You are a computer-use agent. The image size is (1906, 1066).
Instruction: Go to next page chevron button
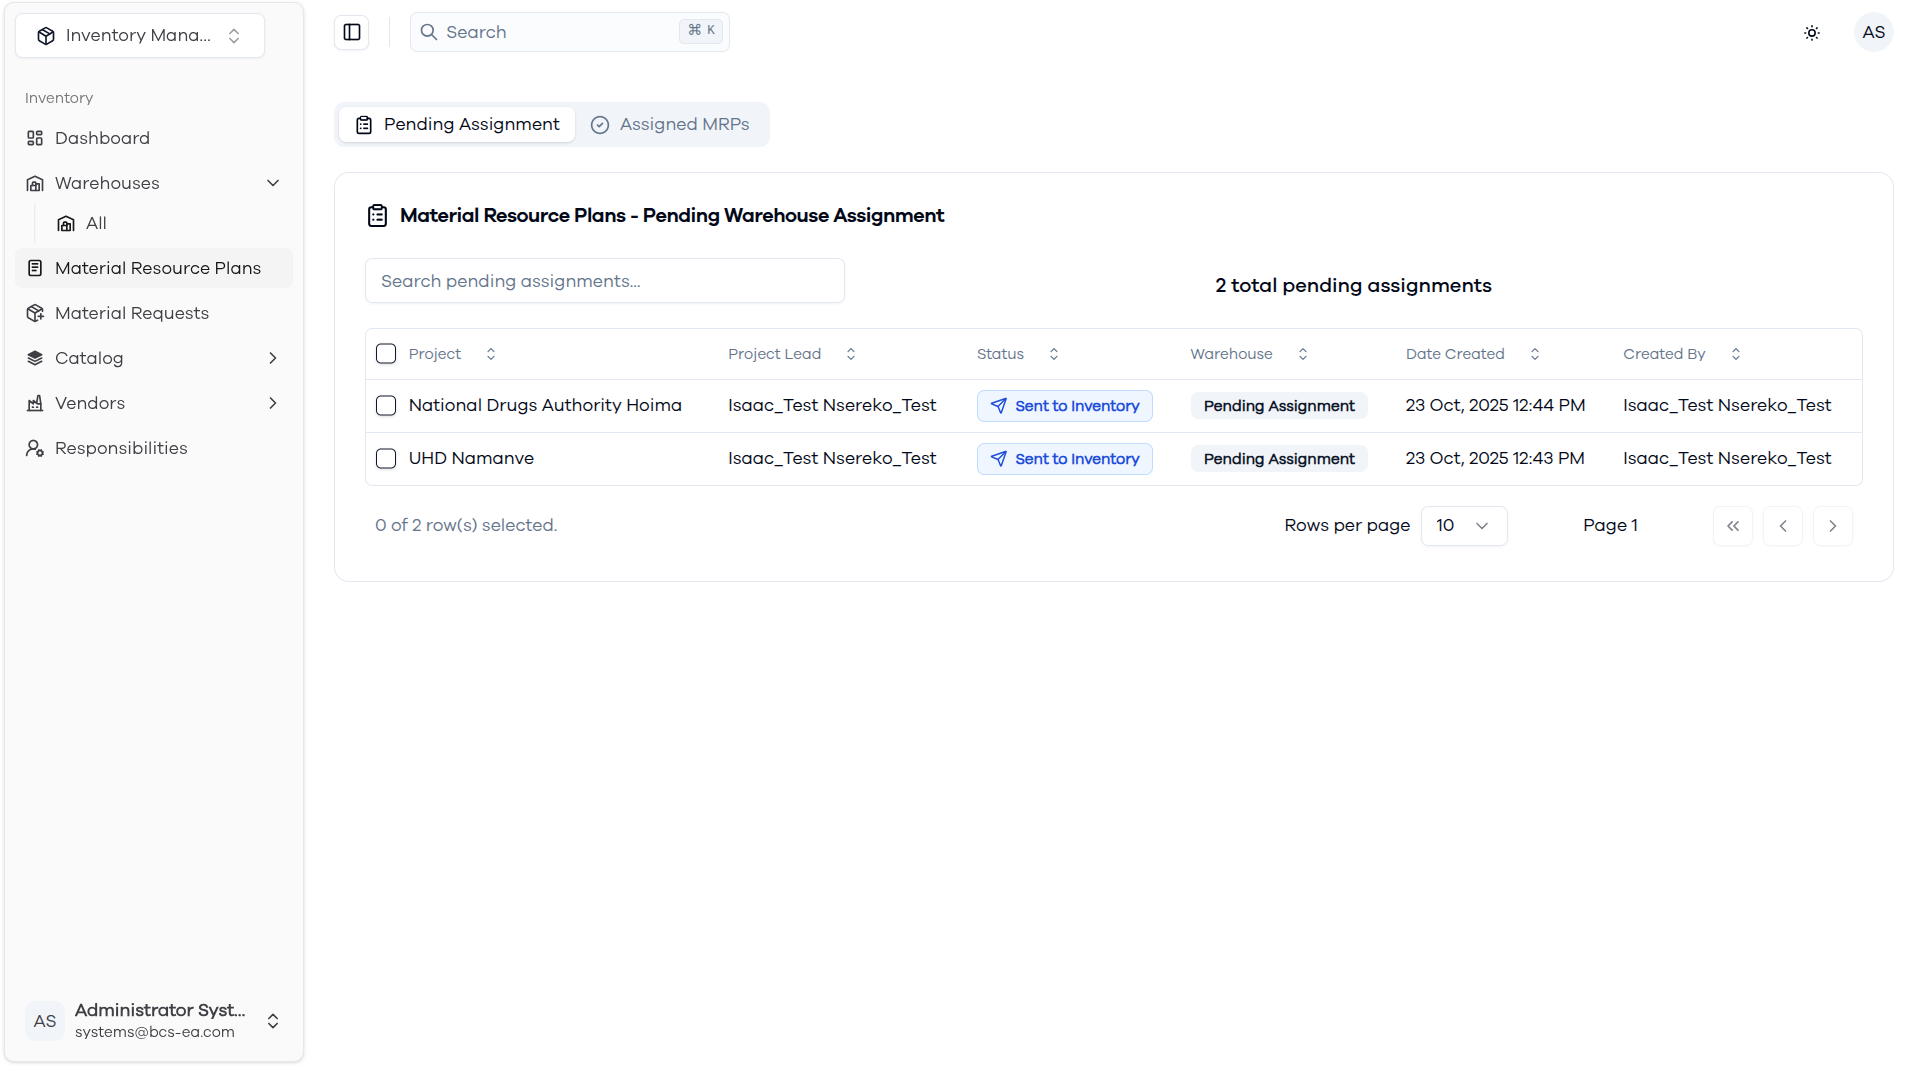pyautogui.click(x=1833, y=526)
